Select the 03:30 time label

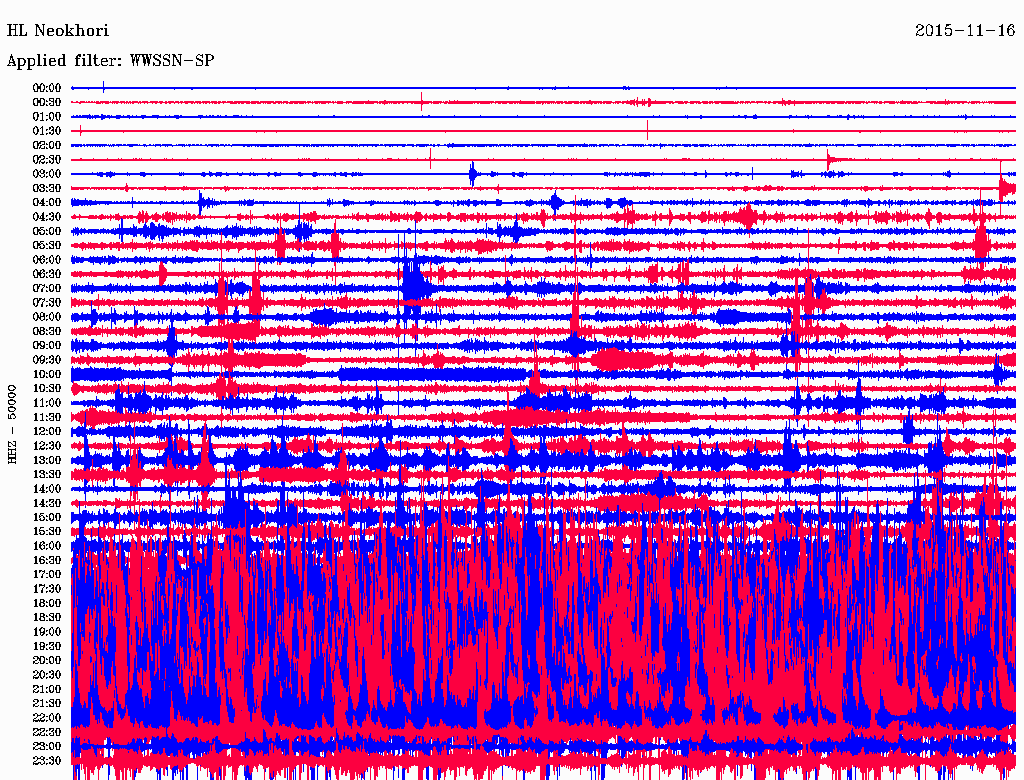(x=47, y=189)
